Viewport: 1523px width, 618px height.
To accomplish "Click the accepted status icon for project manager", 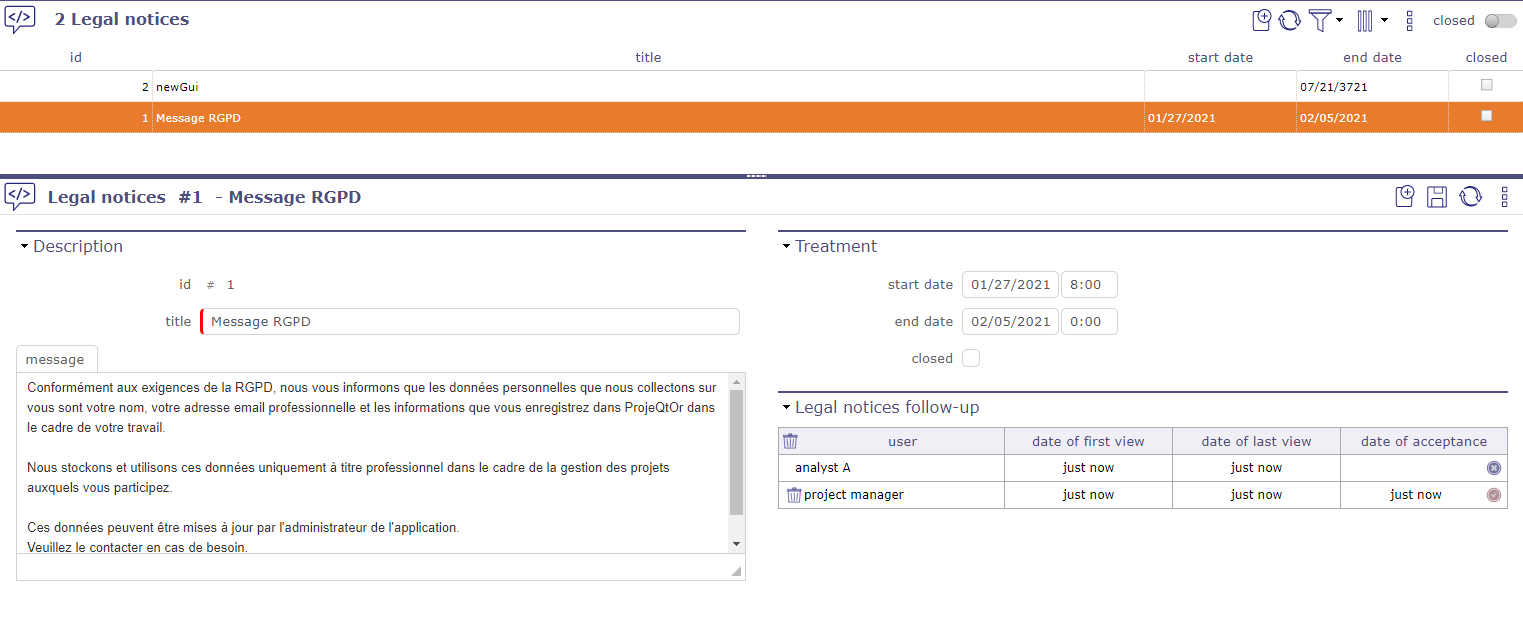I will (x=1494, y=495).
